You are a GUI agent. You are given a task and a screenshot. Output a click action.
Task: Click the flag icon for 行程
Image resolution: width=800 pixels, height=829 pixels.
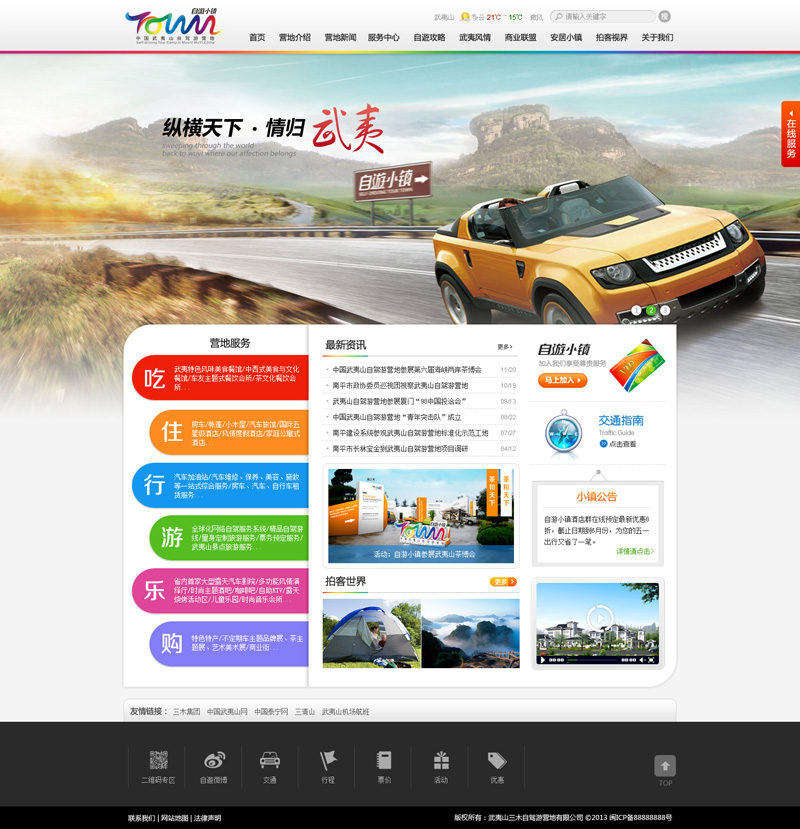tap(328, 760)
